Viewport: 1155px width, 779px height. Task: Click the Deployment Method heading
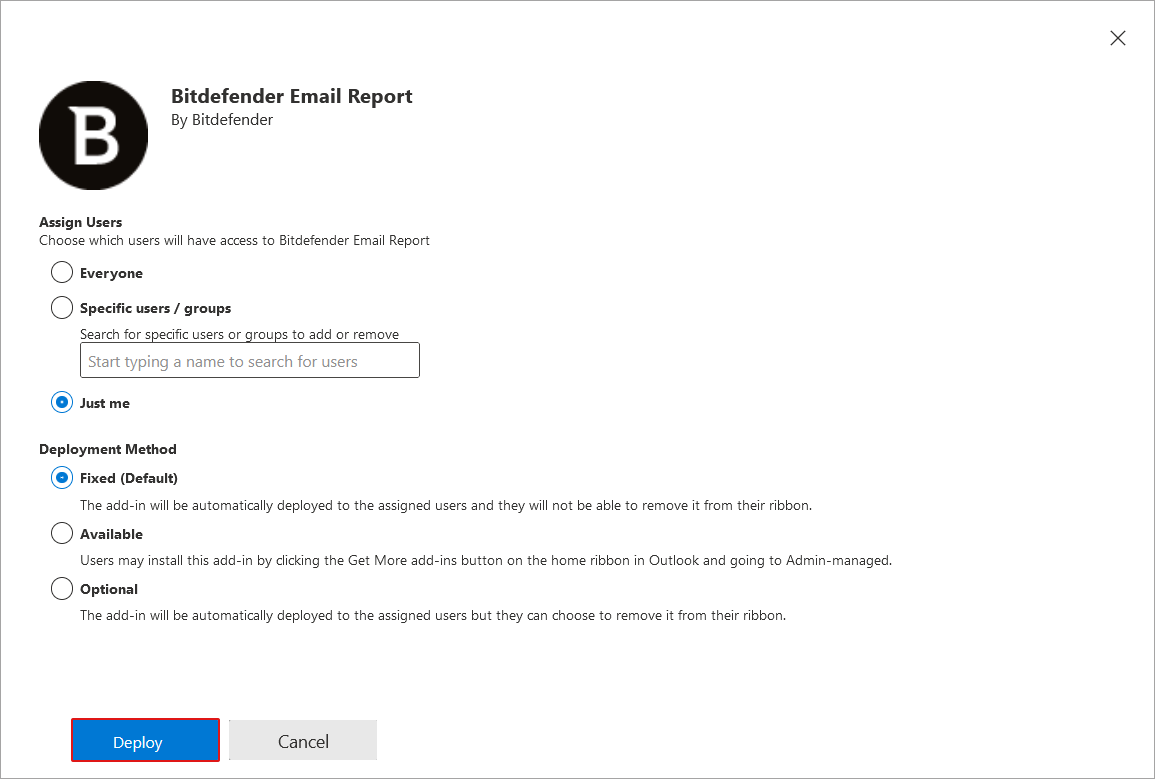click(108, 449)
